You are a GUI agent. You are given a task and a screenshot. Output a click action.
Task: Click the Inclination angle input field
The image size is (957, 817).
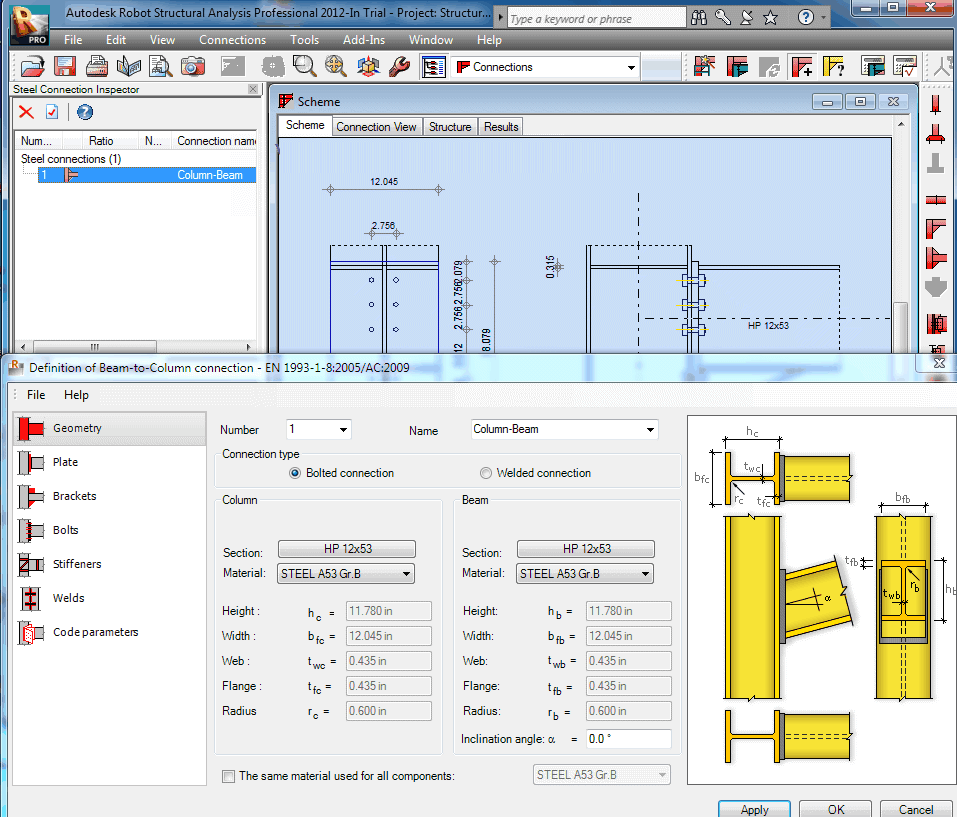pyautogui.click(x=627, y=739)
